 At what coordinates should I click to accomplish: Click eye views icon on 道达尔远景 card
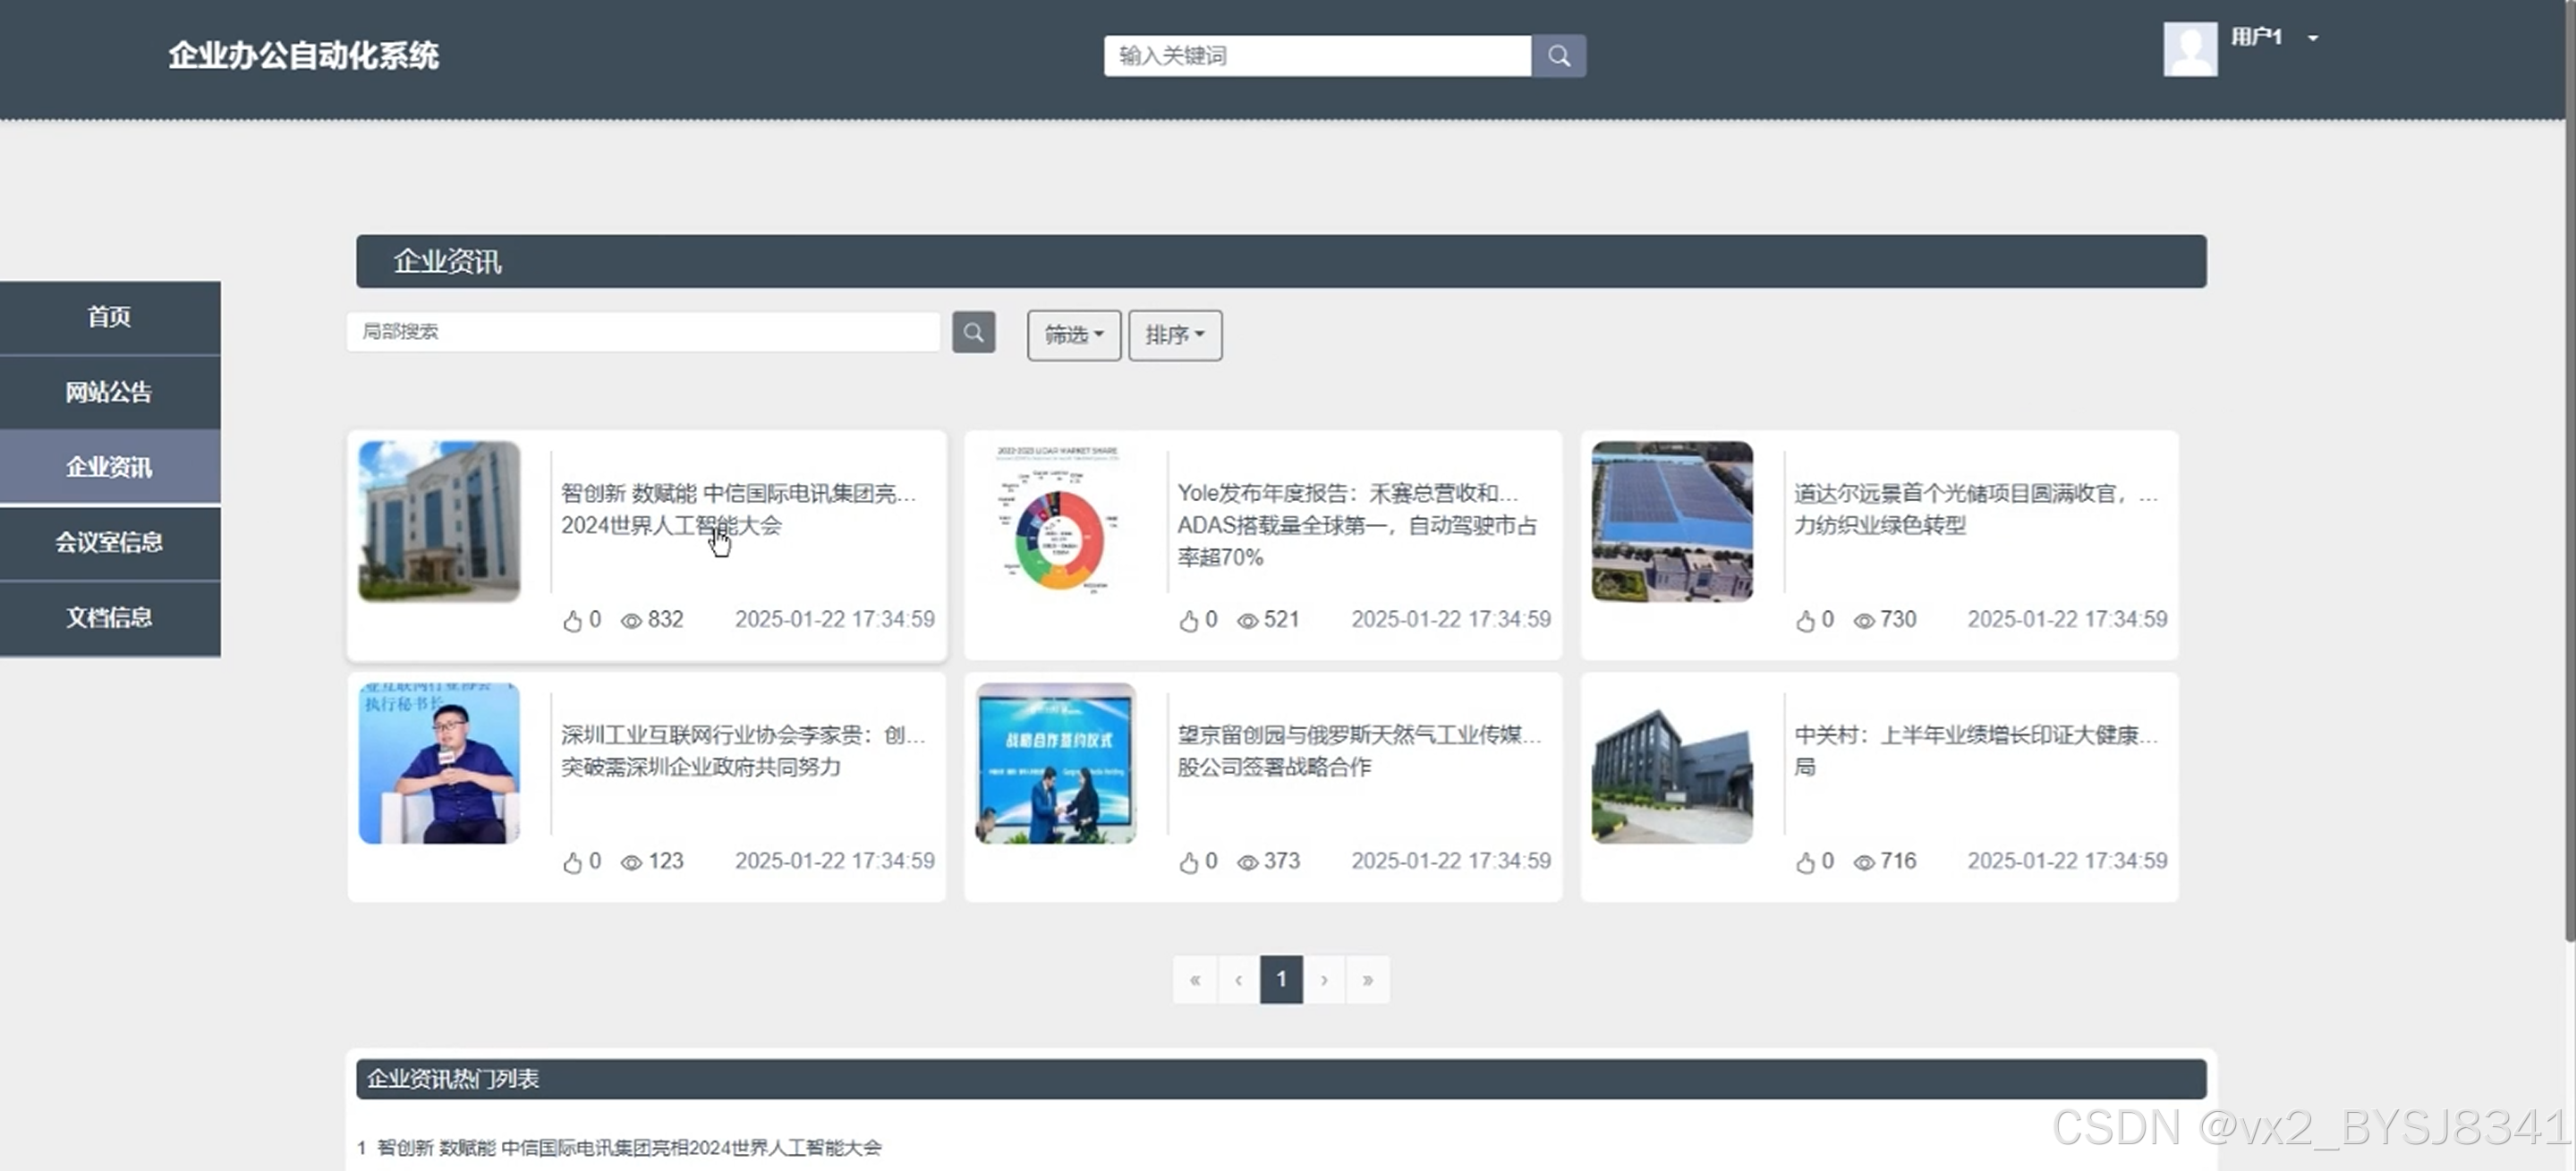[x=1863, y=621]
